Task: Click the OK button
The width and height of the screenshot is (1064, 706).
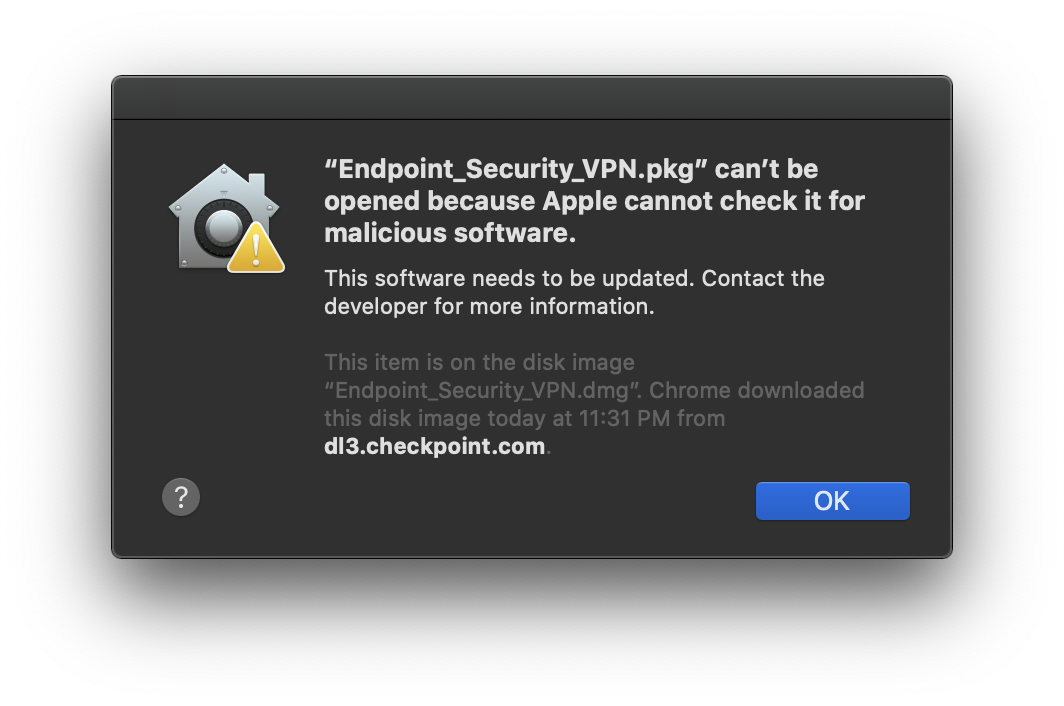Action: (x=832, y=501)
